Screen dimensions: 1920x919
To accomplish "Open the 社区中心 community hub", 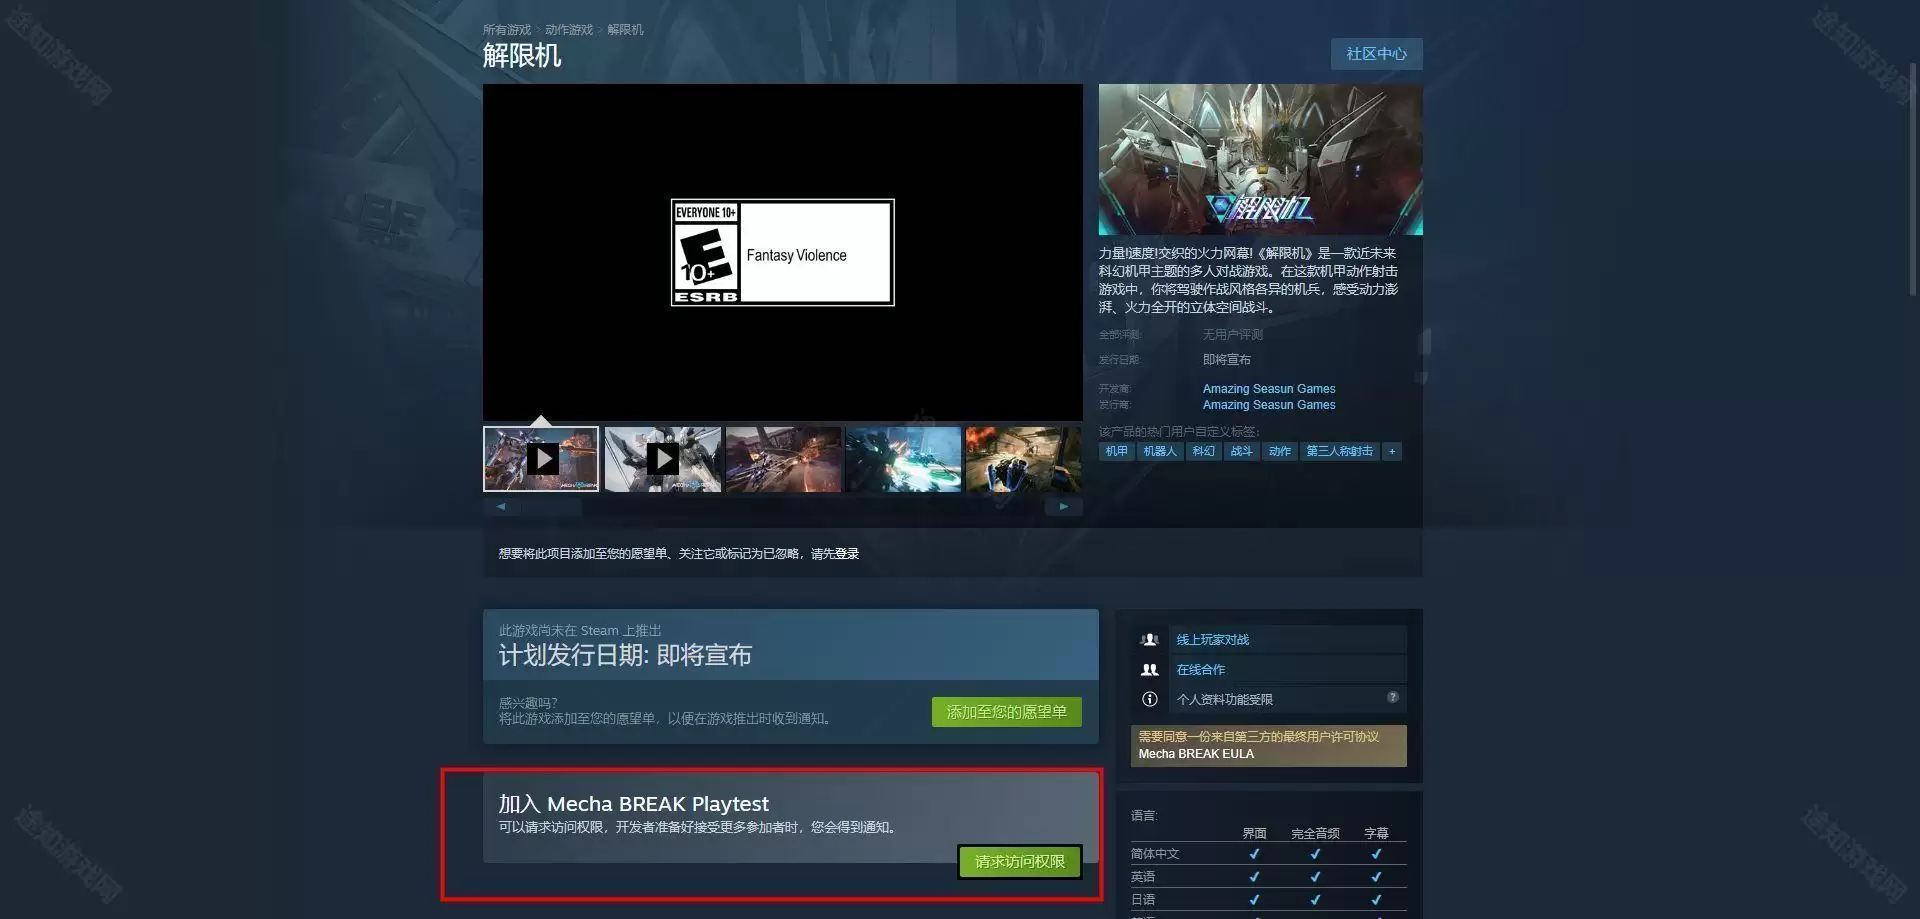I will 1376,54.
